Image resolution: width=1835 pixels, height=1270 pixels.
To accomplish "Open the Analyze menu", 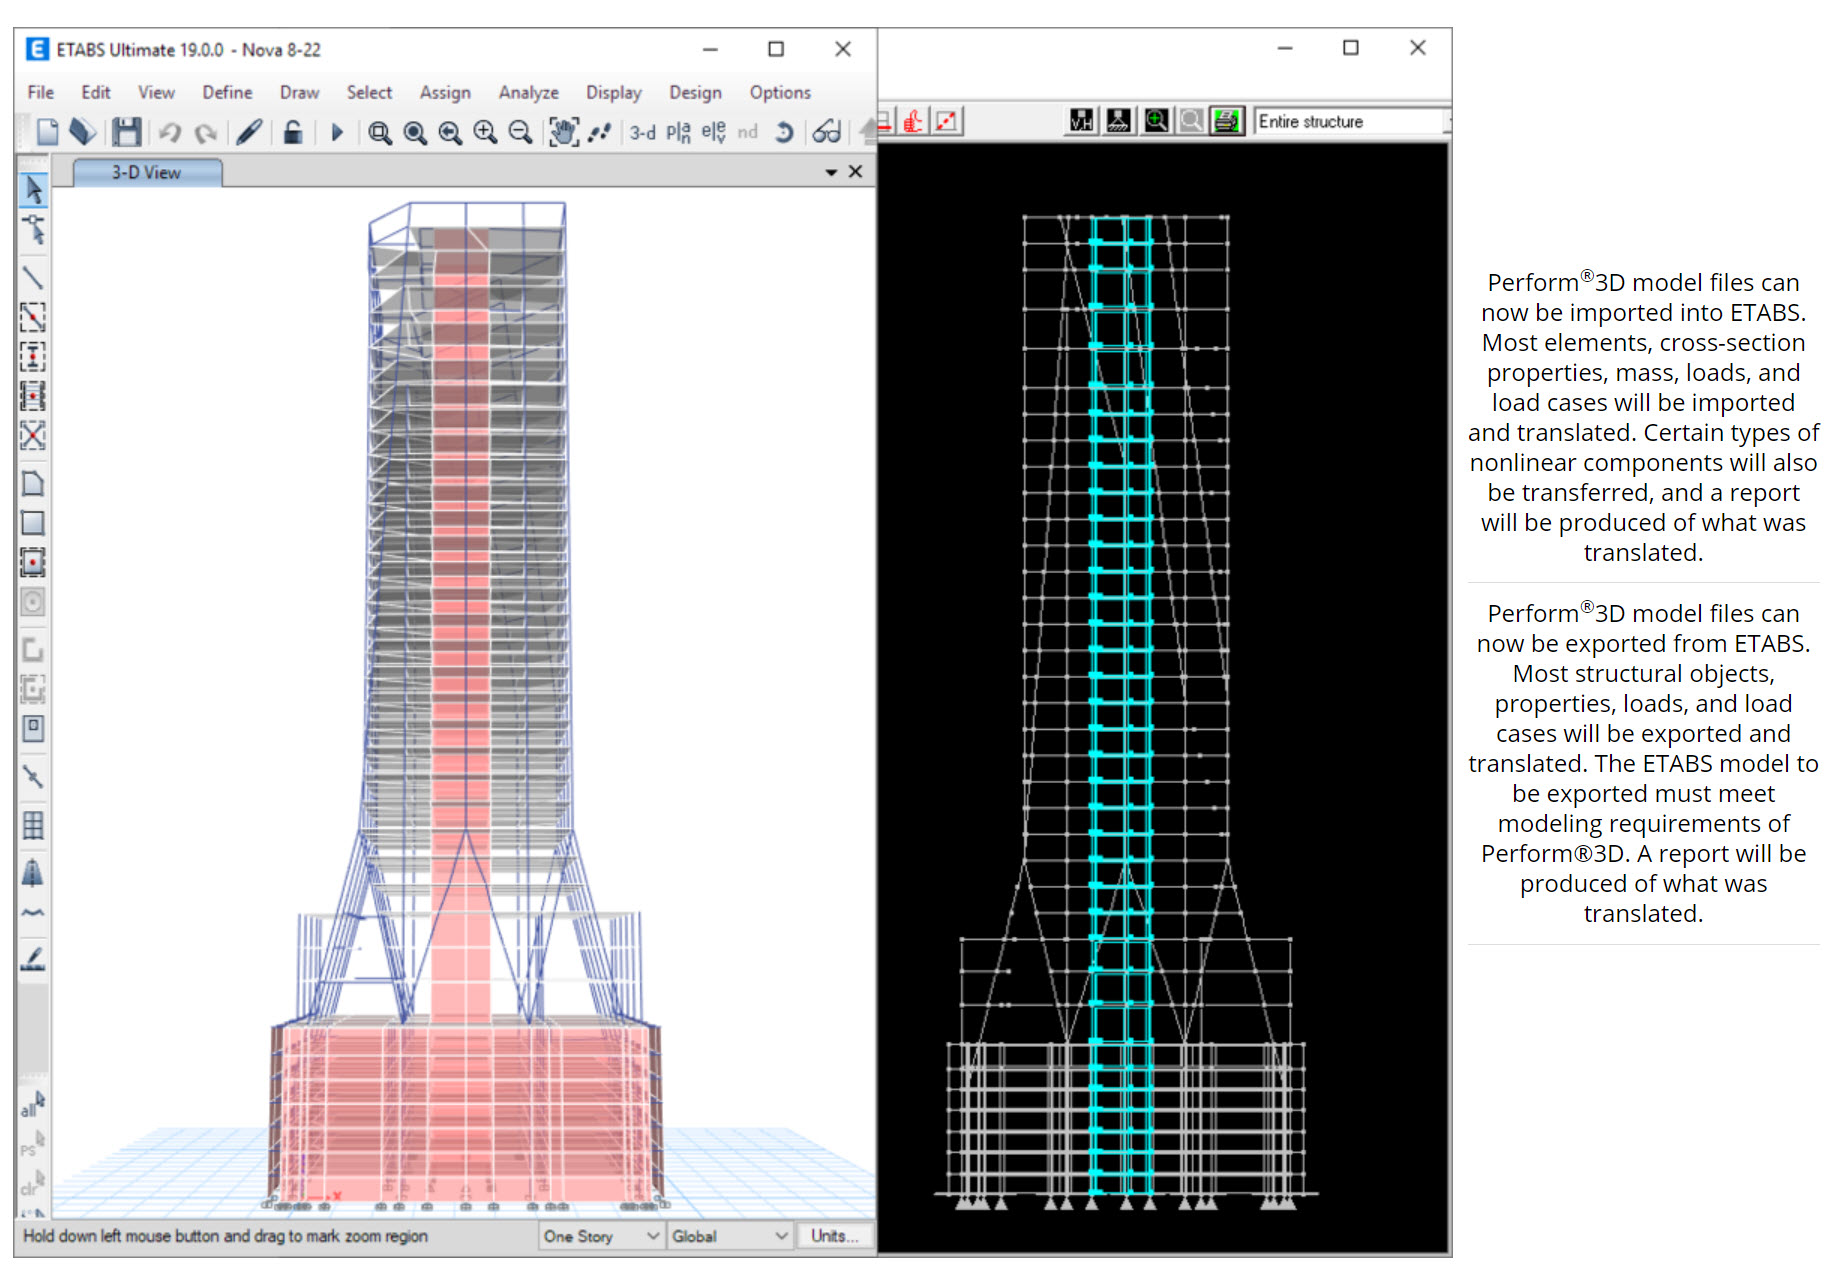I will coord(529,92).
